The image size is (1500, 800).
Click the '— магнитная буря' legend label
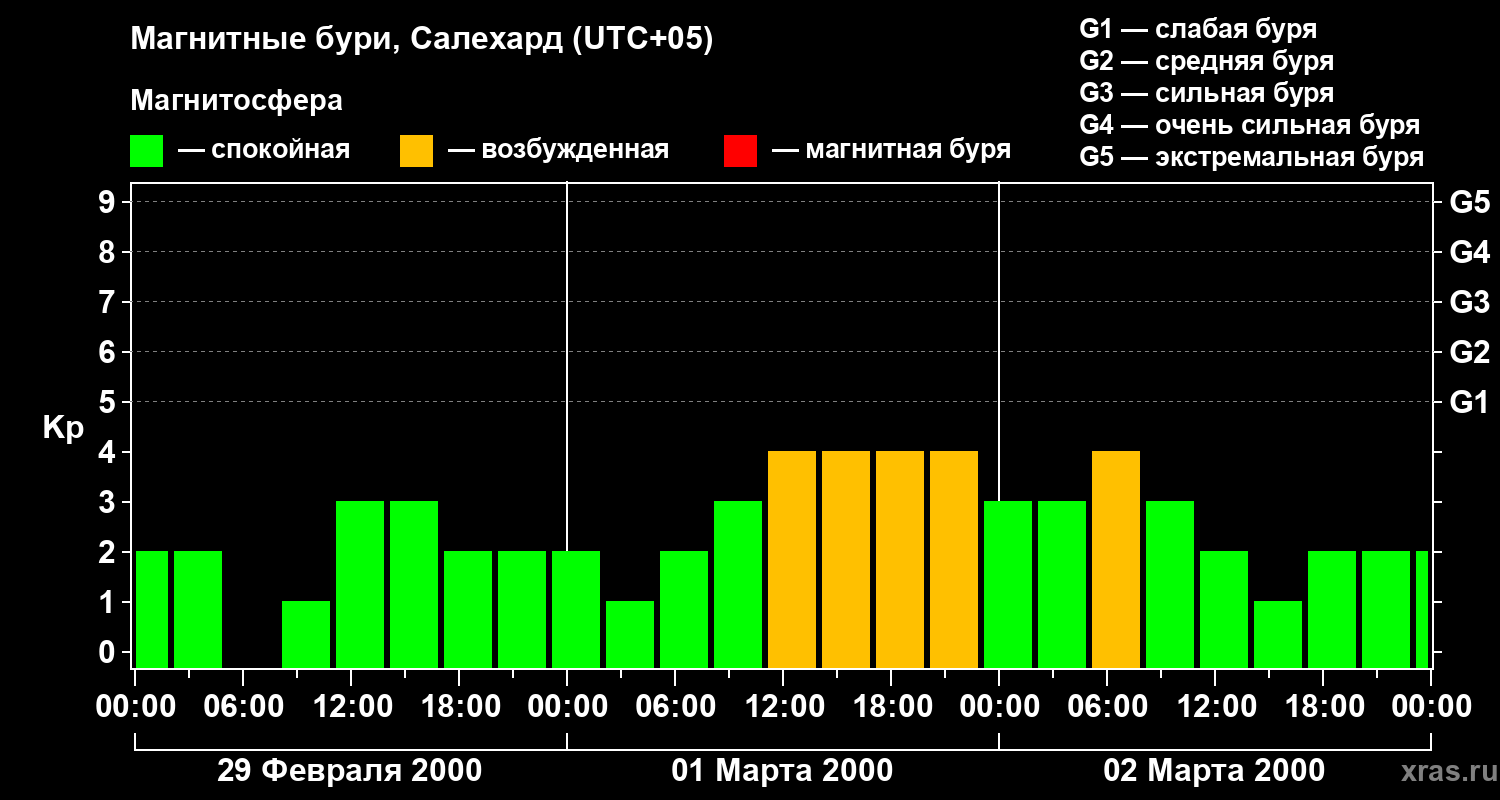click(x=891, y=150)
